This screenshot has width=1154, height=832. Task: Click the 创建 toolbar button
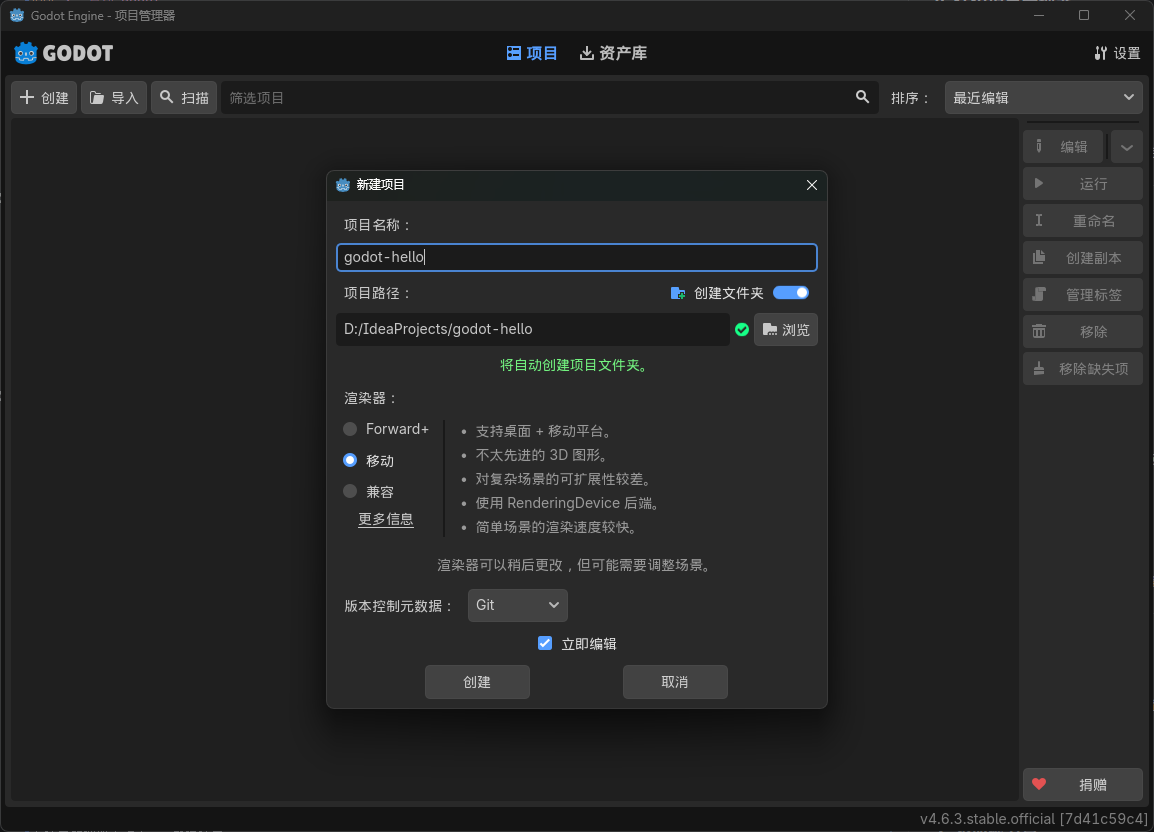44,98
